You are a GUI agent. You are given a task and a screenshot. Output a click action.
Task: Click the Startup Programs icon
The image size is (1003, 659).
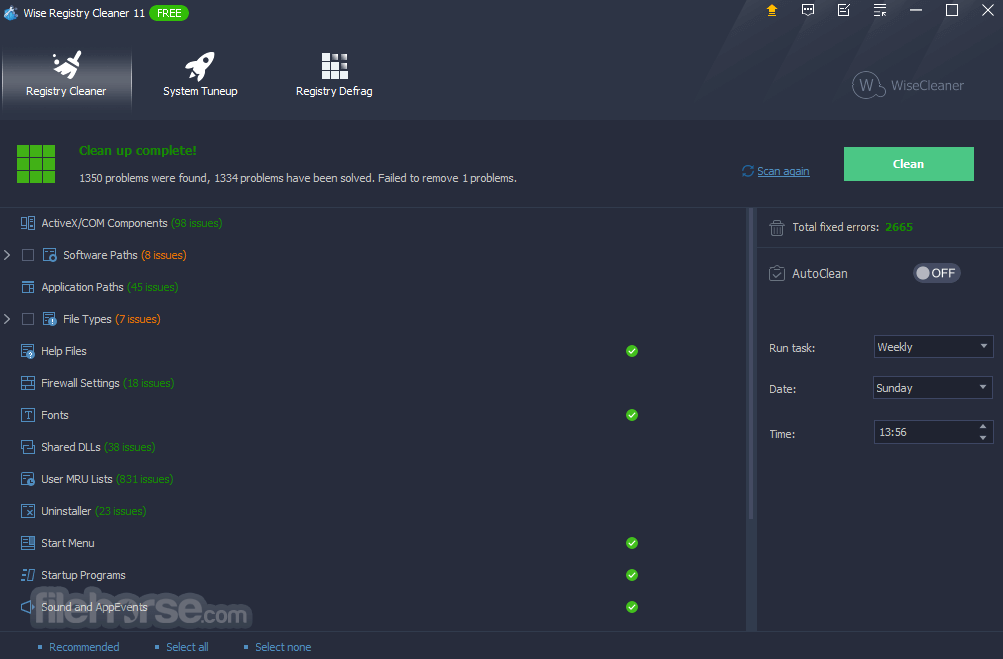click(28, 575)
